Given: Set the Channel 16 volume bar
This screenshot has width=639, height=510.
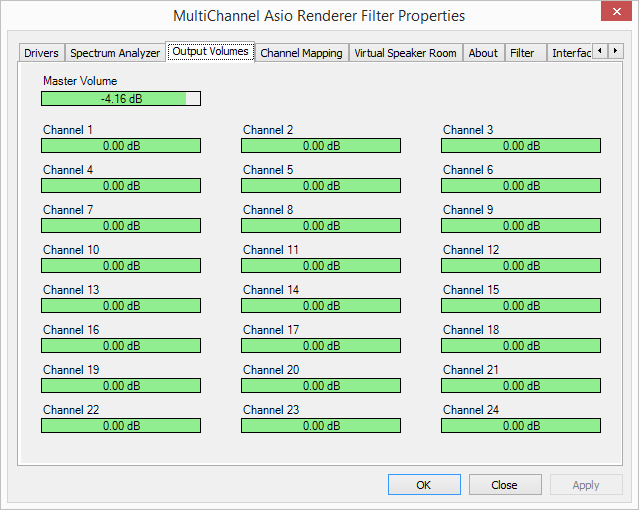Looking at the screenshot, I should click(121, 346).
